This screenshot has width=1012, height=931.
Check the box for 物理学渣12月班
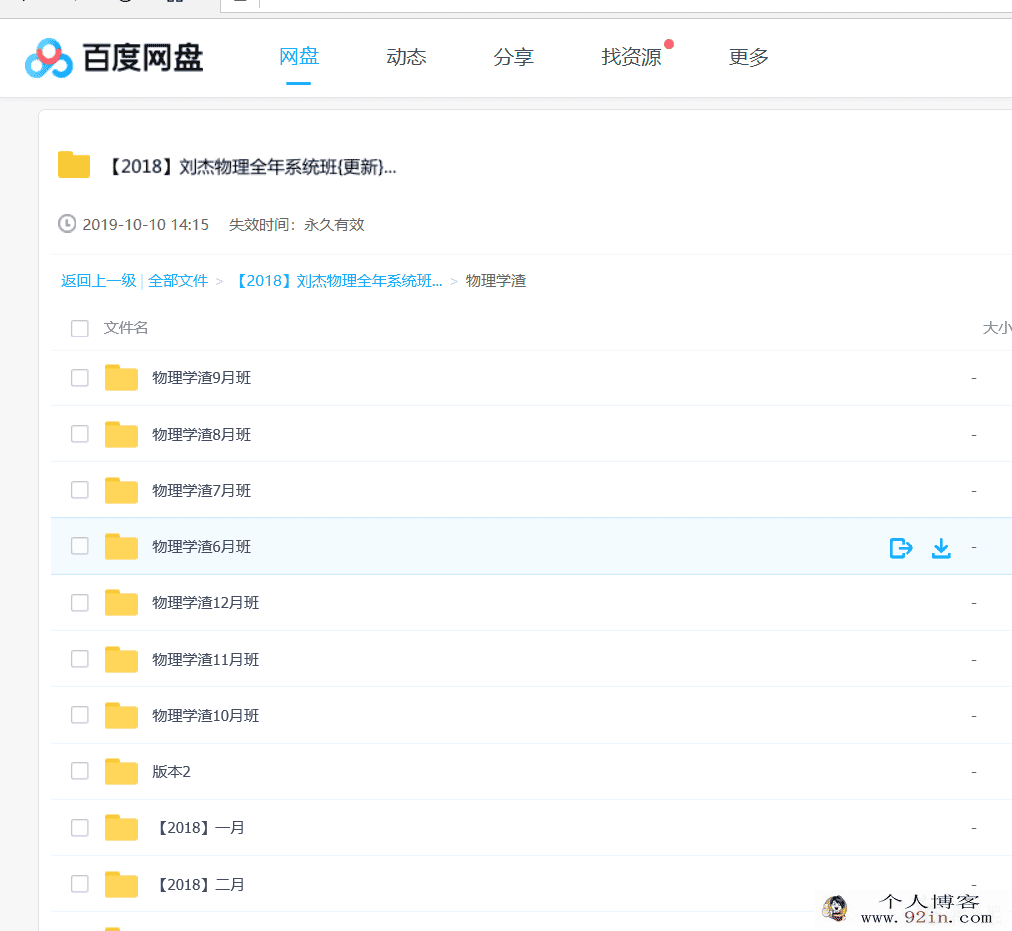tap(79, 602)
